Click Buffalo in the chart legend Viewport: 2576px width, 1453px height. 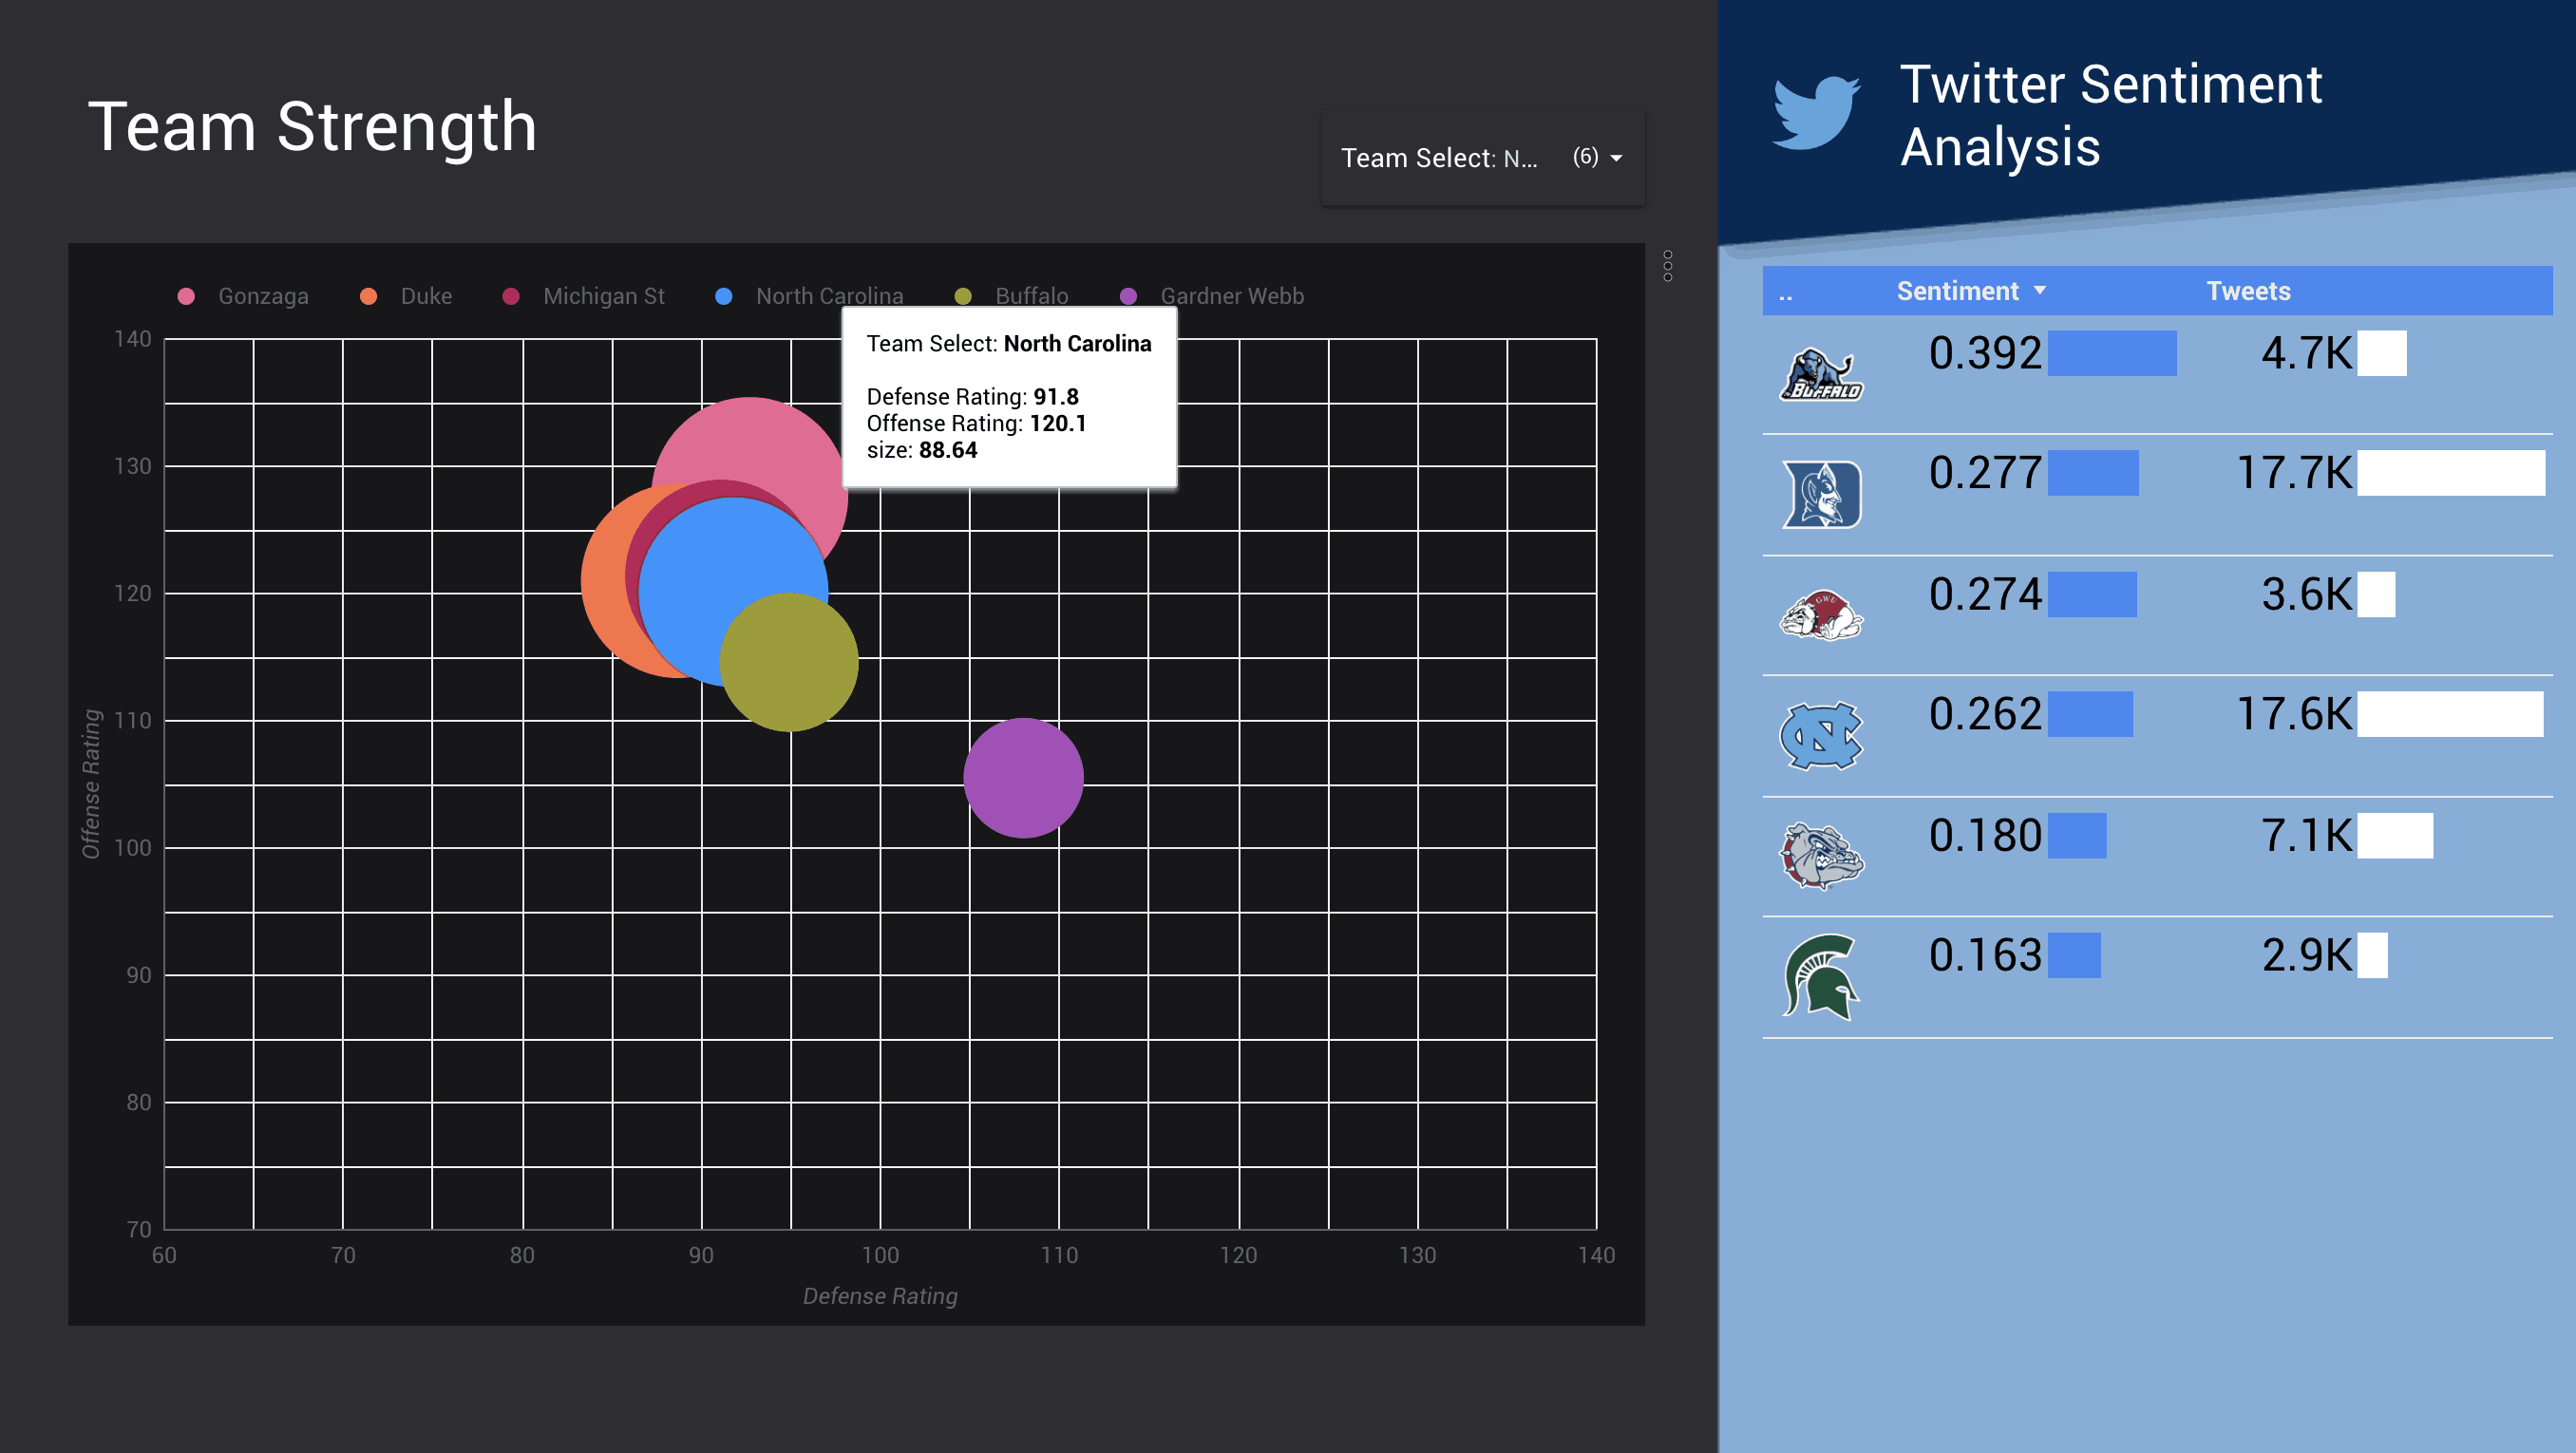tap(1011, 296)
